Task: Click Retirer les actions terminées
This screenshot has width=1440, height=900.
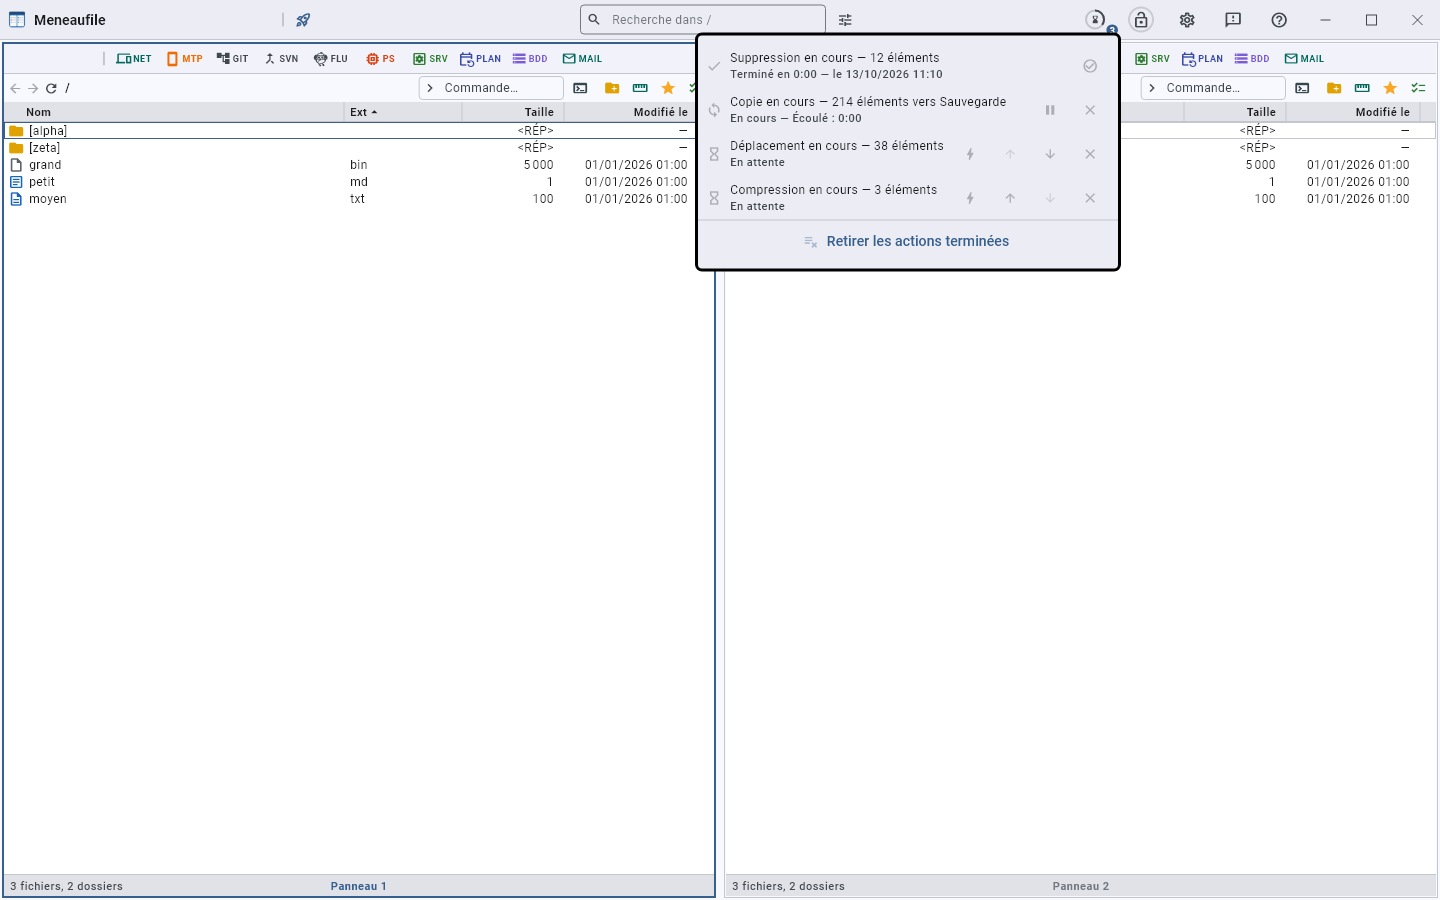Action: click(907, 241)
